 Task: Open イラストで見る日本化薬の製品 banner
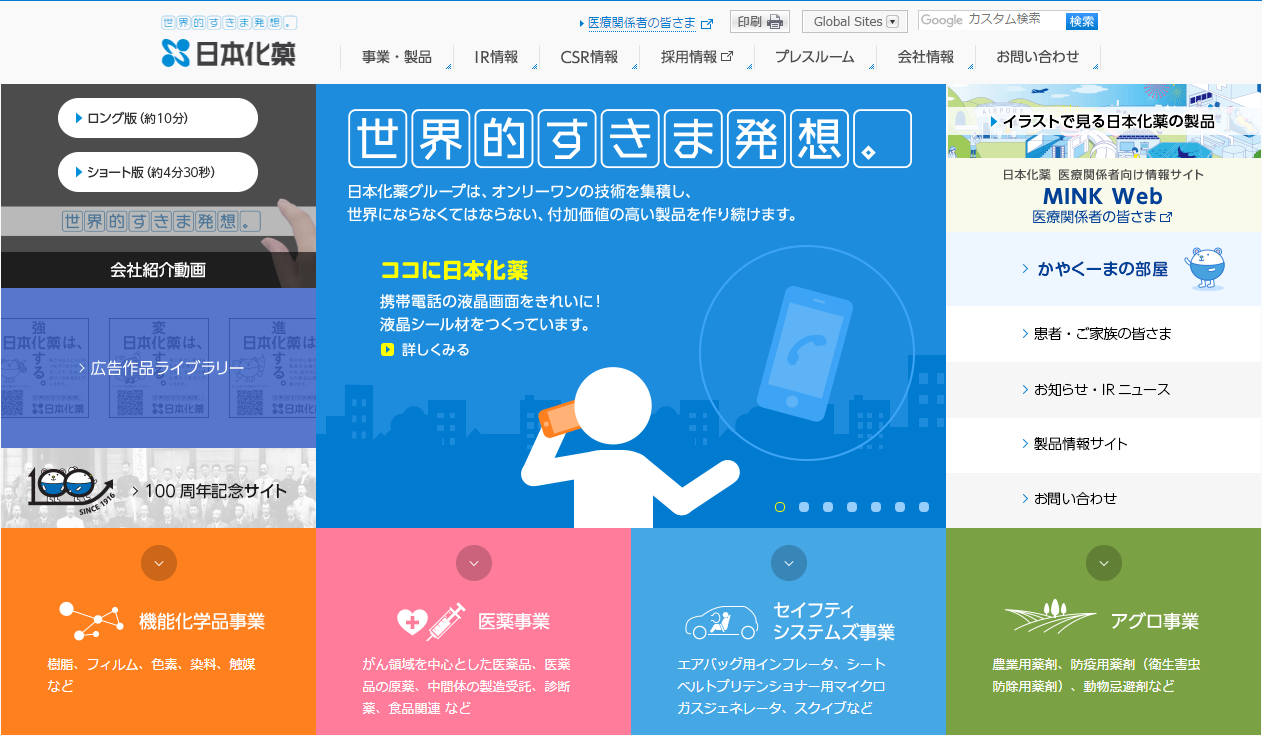click(1104, 121)
